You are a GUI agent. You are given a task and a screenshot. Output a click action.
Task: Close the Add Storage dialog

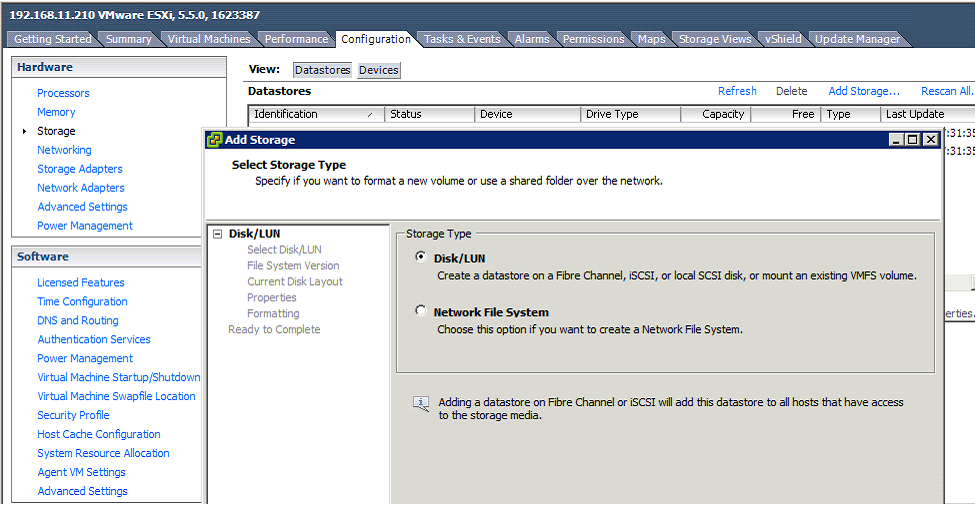click(x=930, y=140)
